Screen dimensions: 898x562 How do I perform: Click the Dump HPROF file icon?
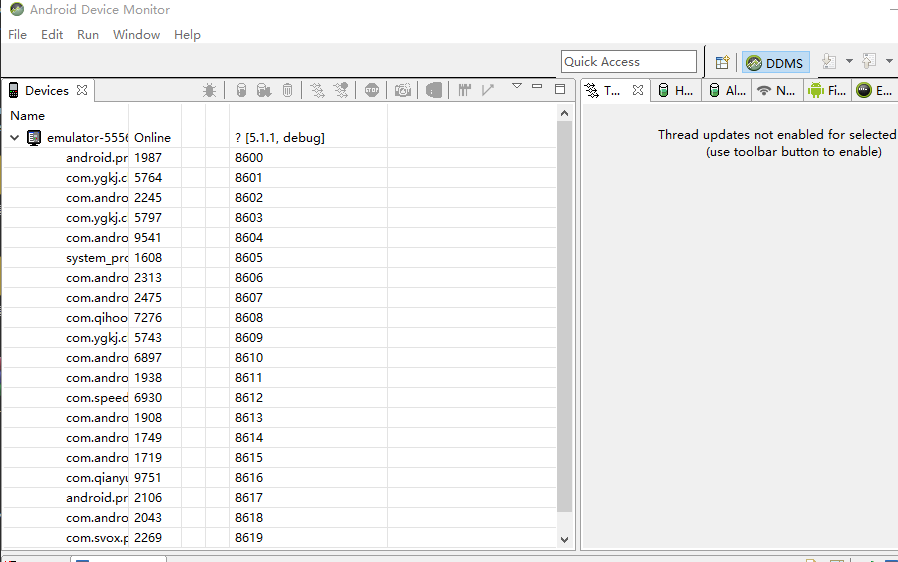263,91
